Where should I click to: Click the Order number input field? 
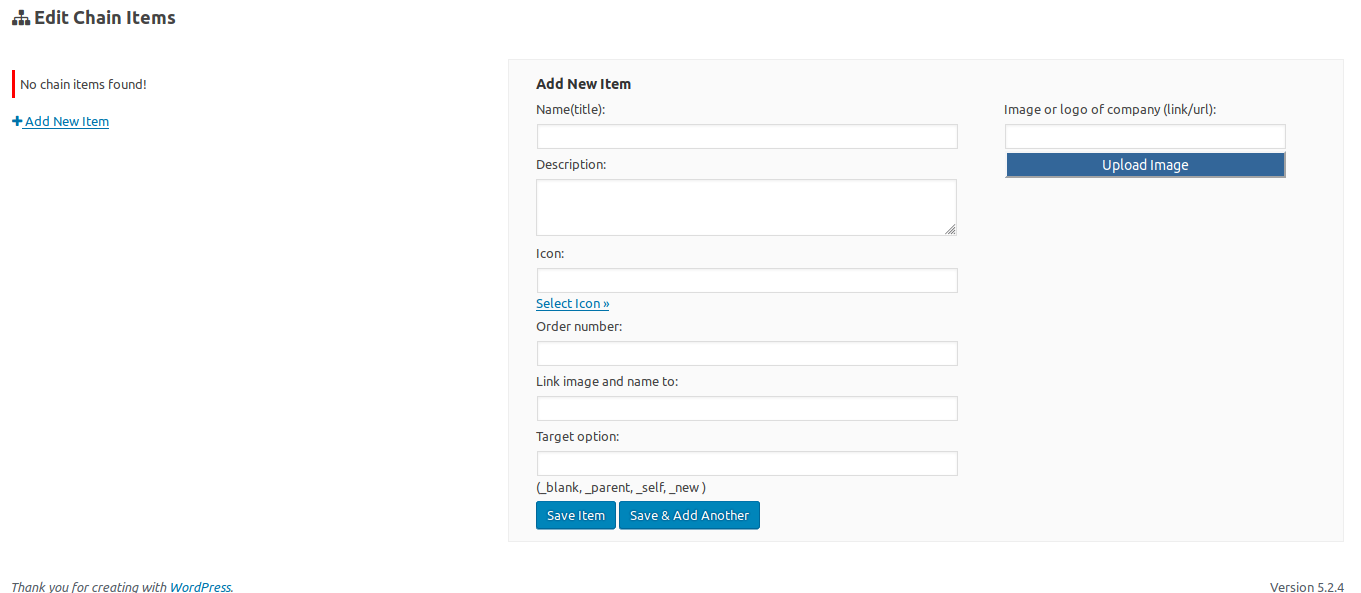pyautogui.click(x=746, y=353)
